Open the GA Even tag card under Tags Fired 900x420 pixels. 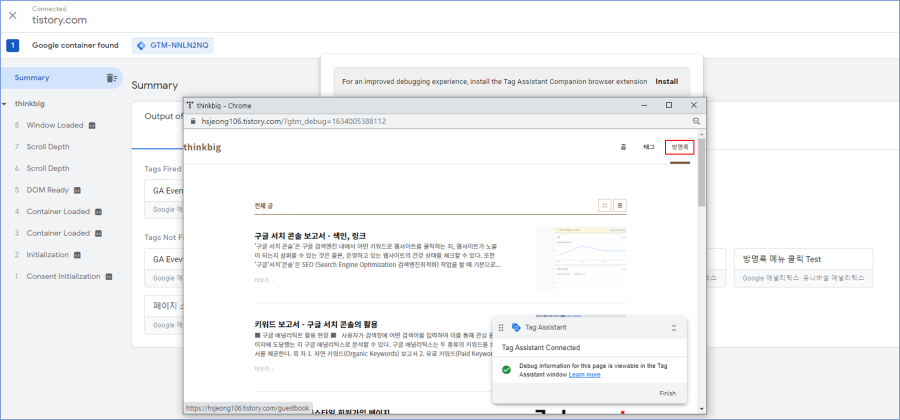(164, 199)
